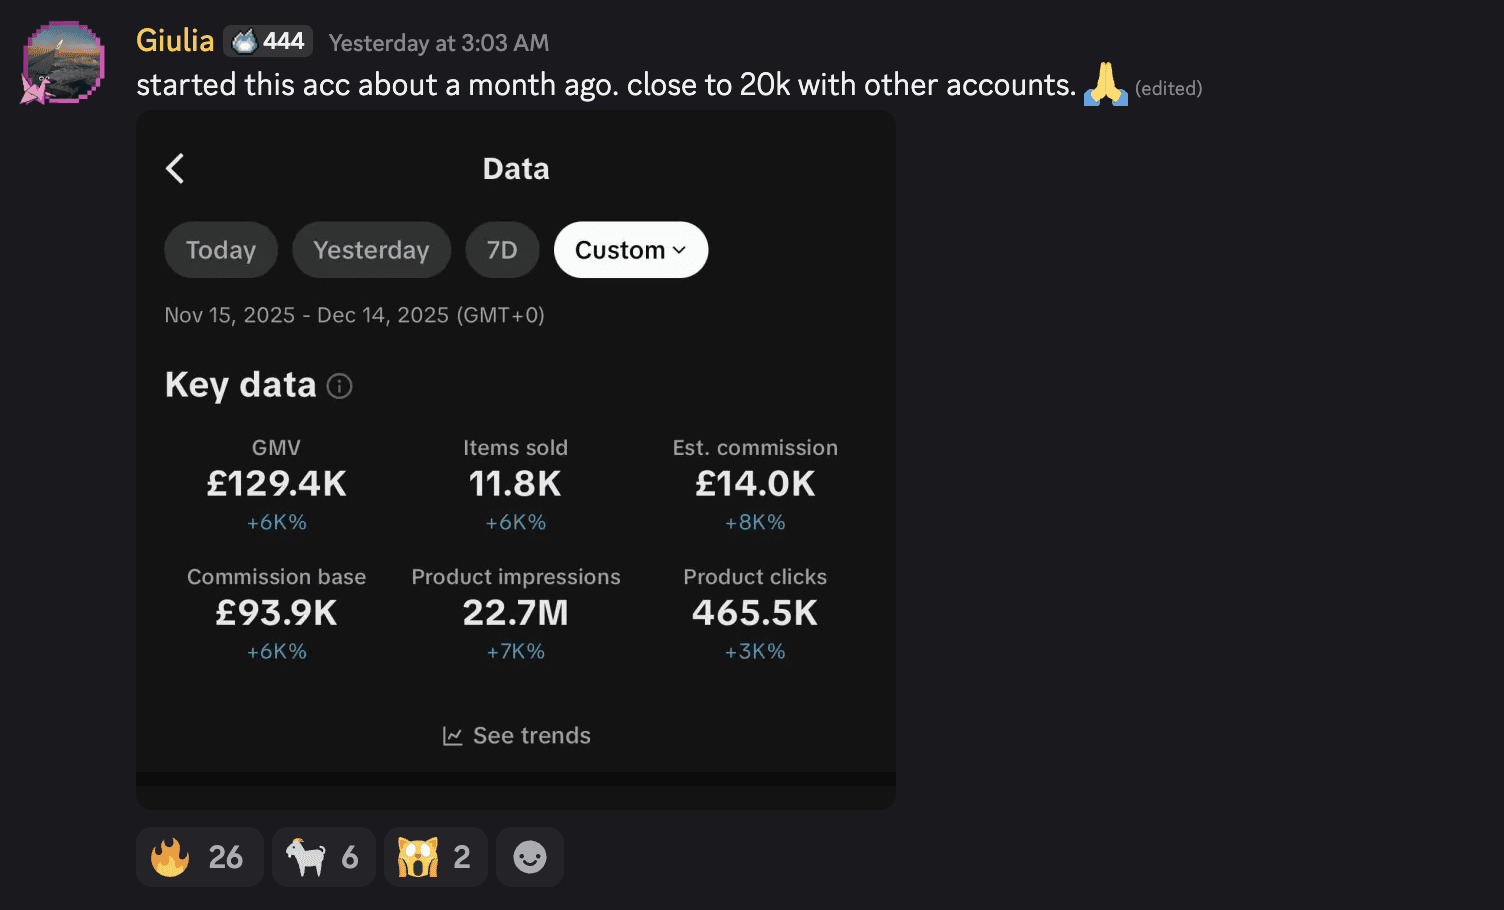Switch to the 7D tab
This screenshot has width=1504, height=910.
tap(502, 250)
